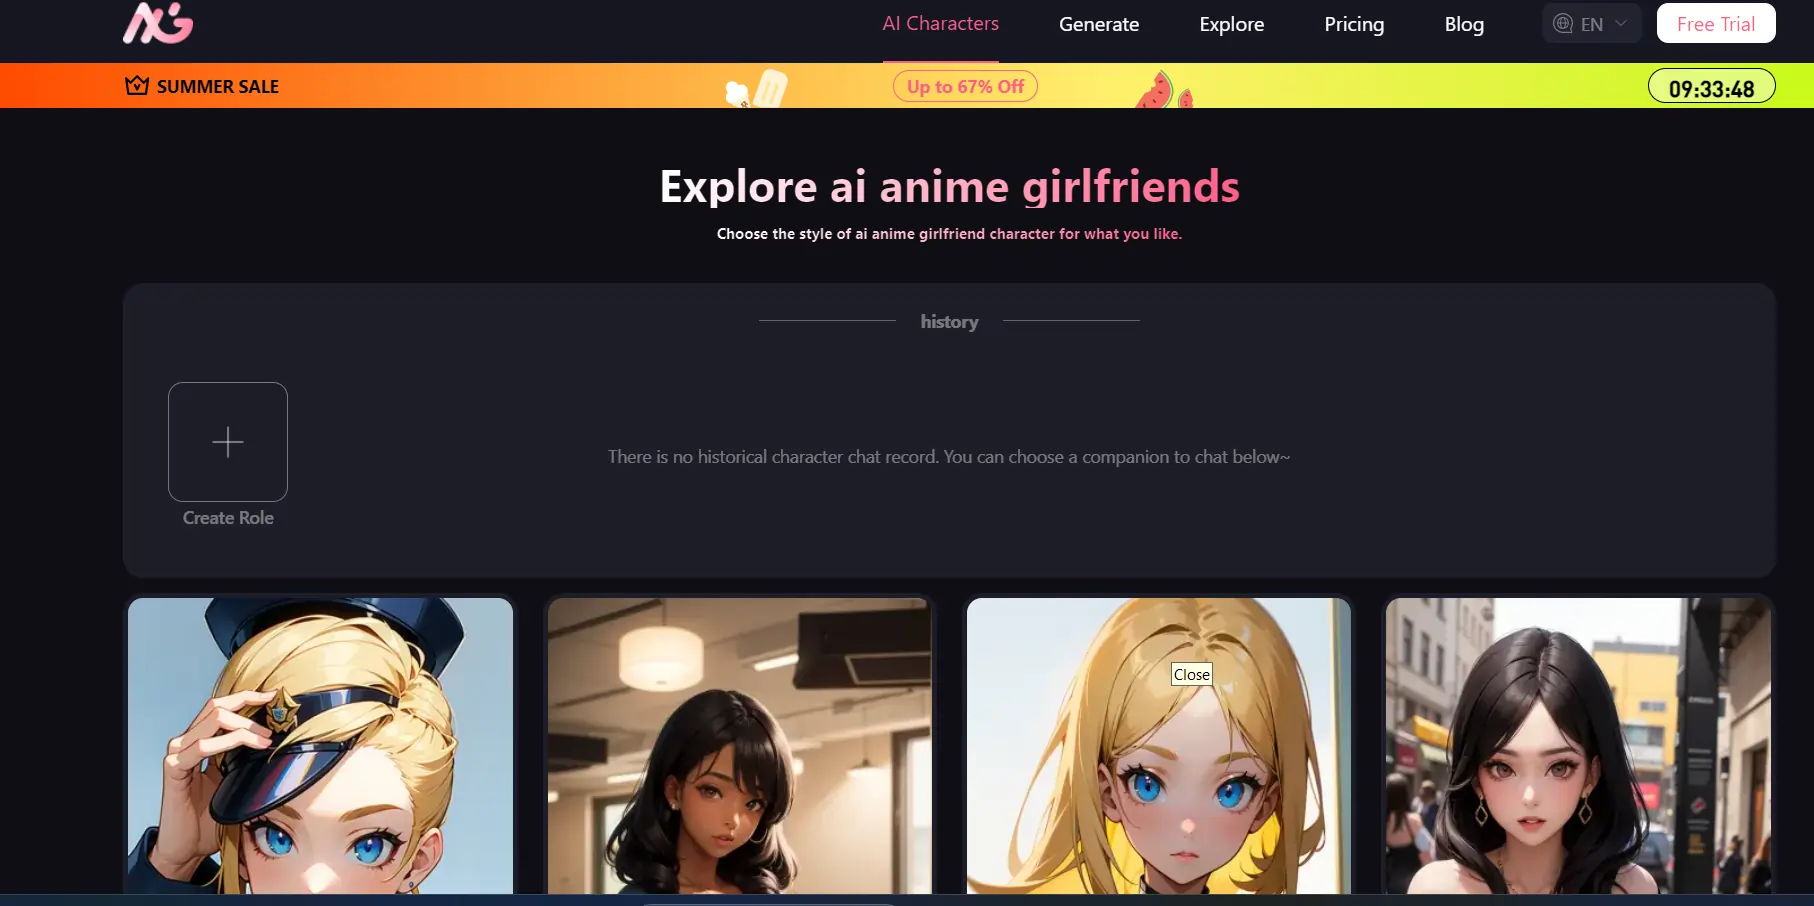Click the SUMMER SALE banner text
This screenshot has width=1814, height=906.
[218, 87]
